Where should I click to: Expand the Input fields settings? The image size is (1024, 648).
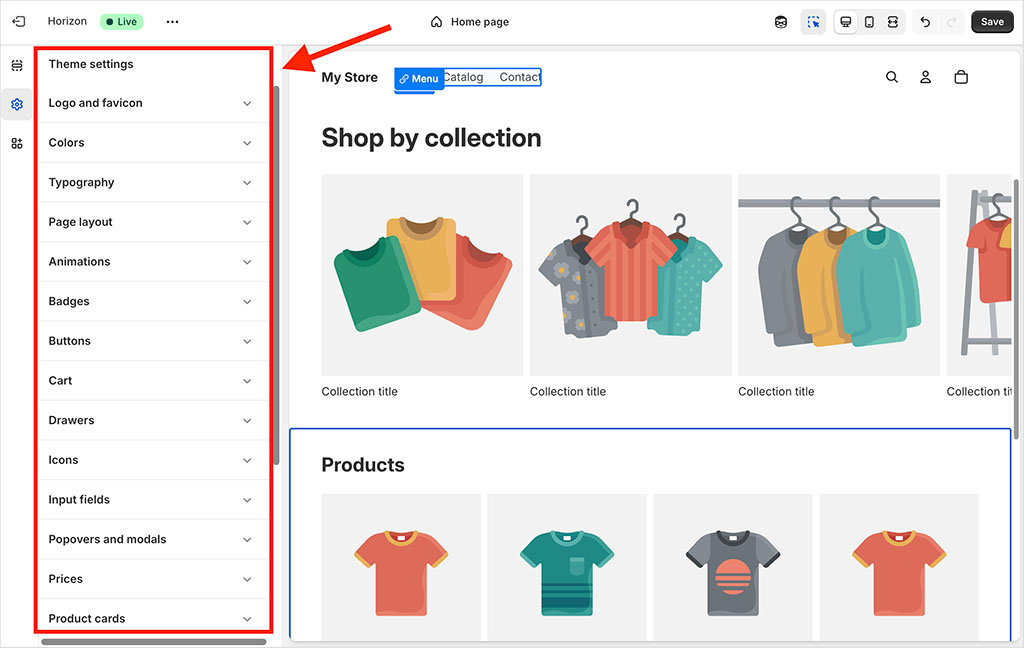(153, 500)
